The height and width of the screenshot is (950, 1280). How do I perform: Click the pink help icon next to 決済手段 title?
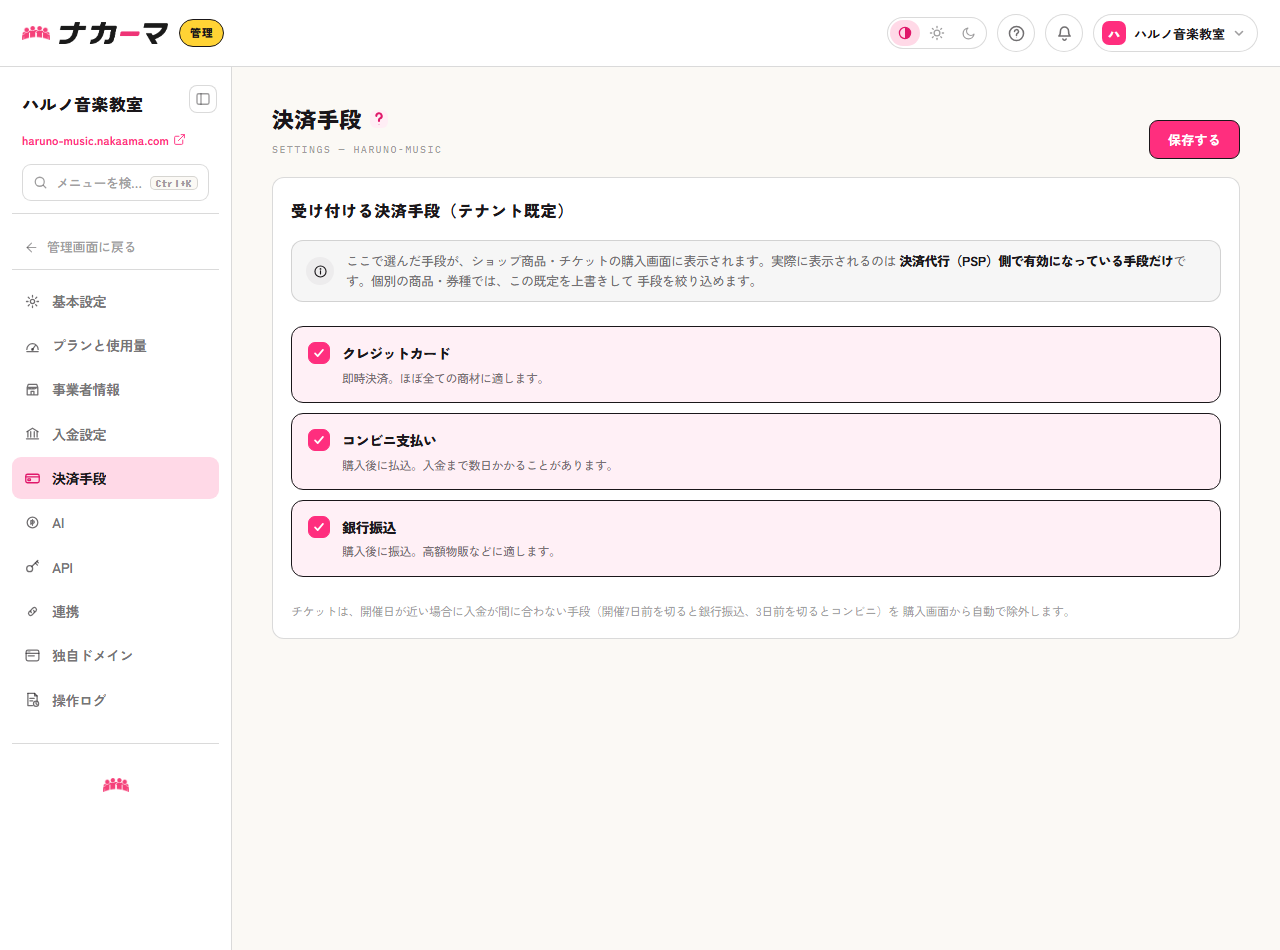tap(378, 118)
